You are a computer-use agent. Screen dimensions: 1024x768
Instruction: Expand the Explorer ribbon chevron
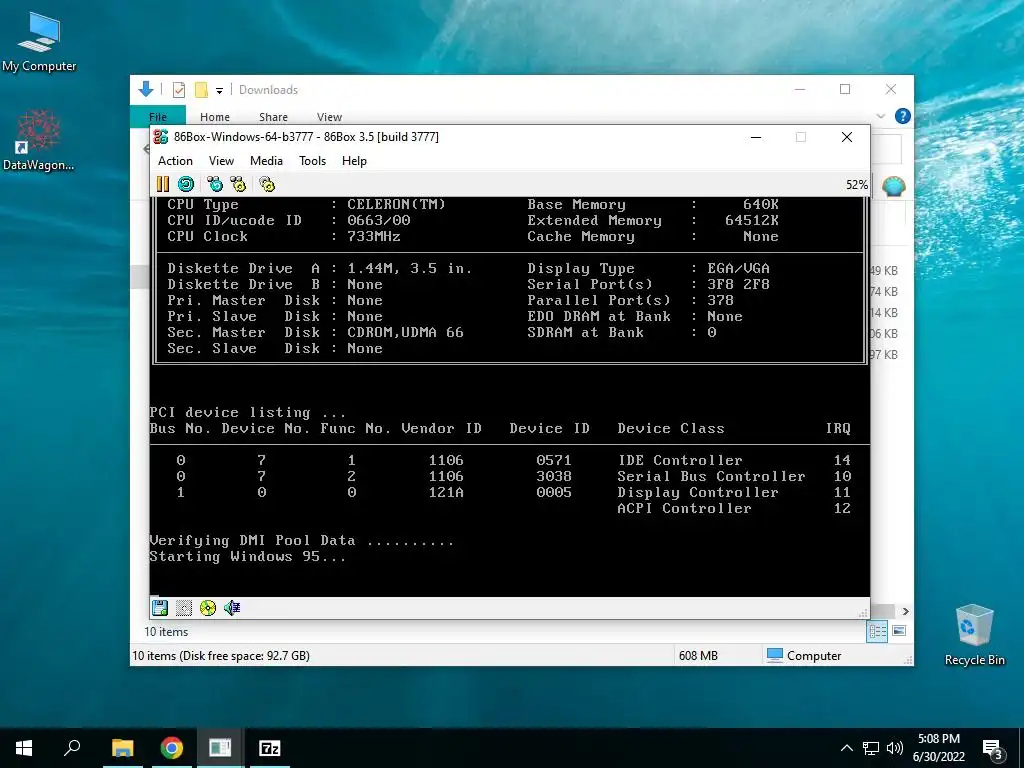(880, 116)
